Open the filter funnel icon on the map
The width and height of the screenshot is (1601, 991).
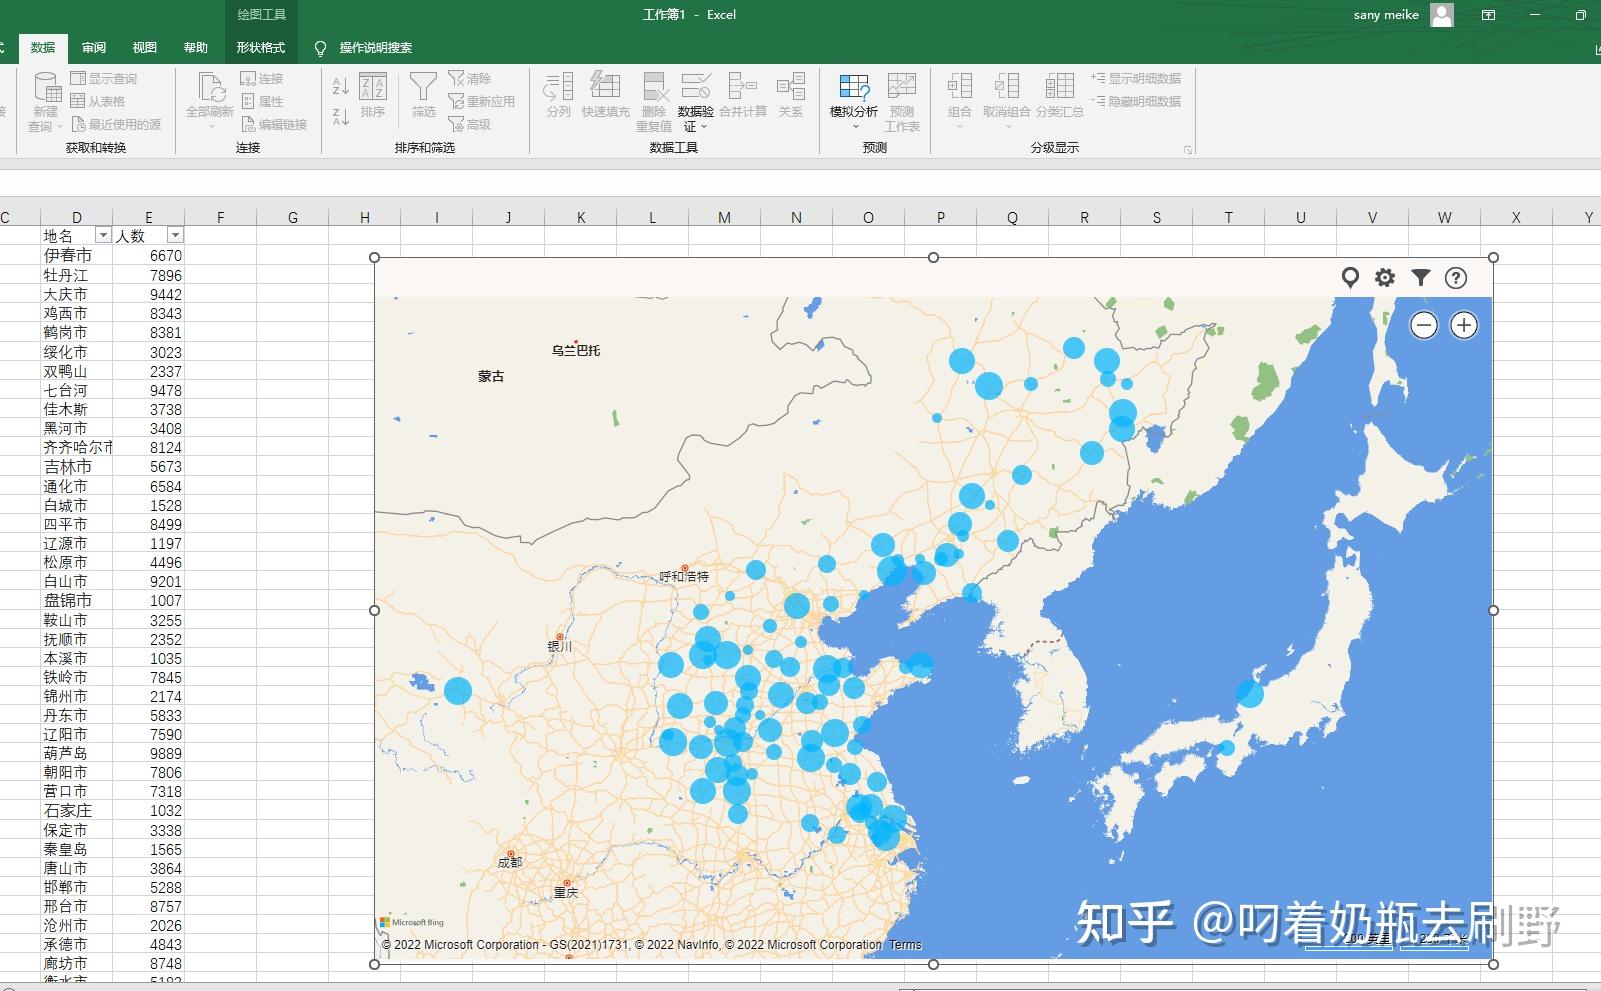click(1420, 279)
